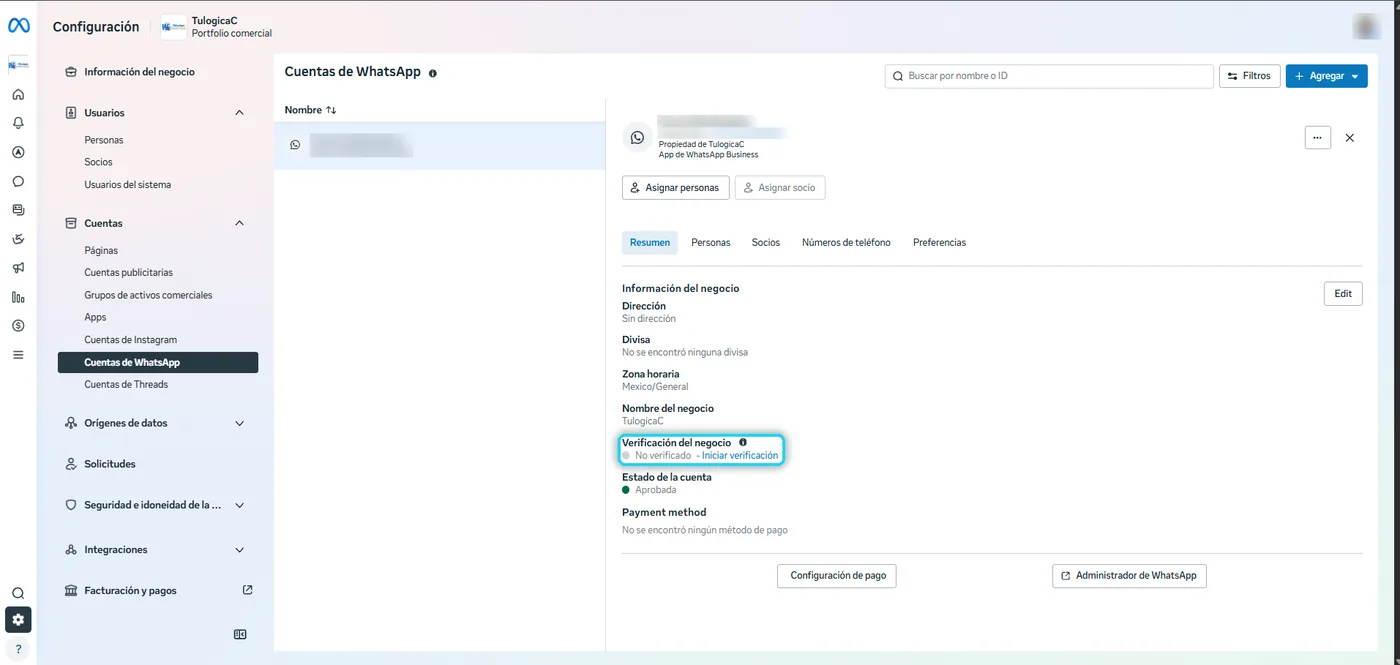Image resolution: width=1400 pixels, height=665 pixels.
Task: Open the TulogicaC portfolio selector
Action: tap(217, 27)
